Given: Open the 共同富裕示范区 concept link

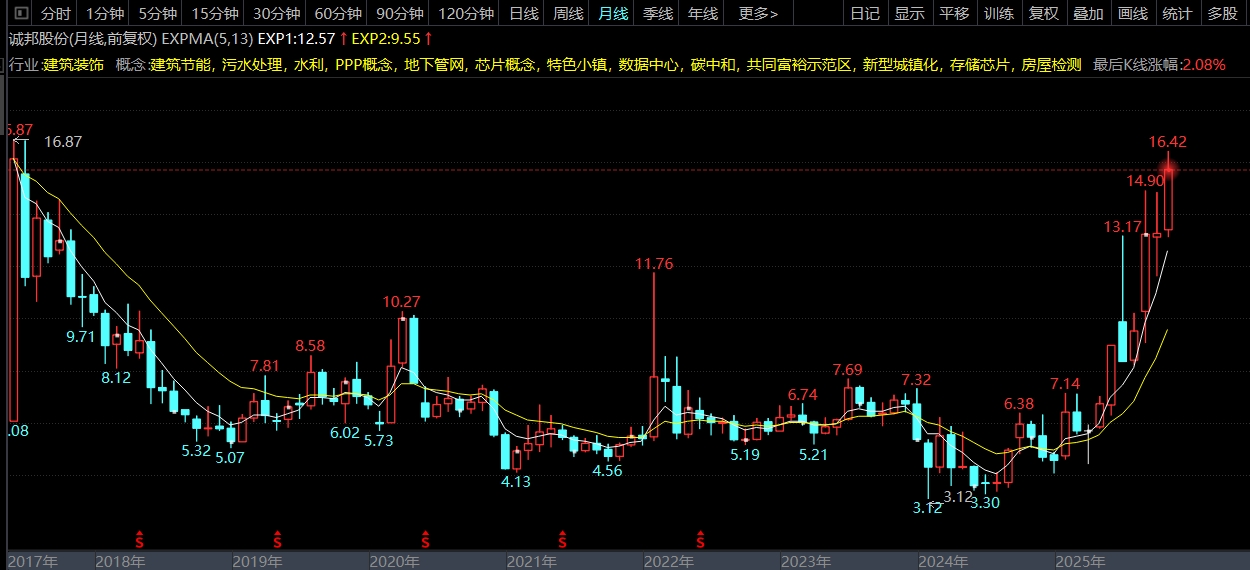Looking at the screenshot, I should [x=800, y=64].
